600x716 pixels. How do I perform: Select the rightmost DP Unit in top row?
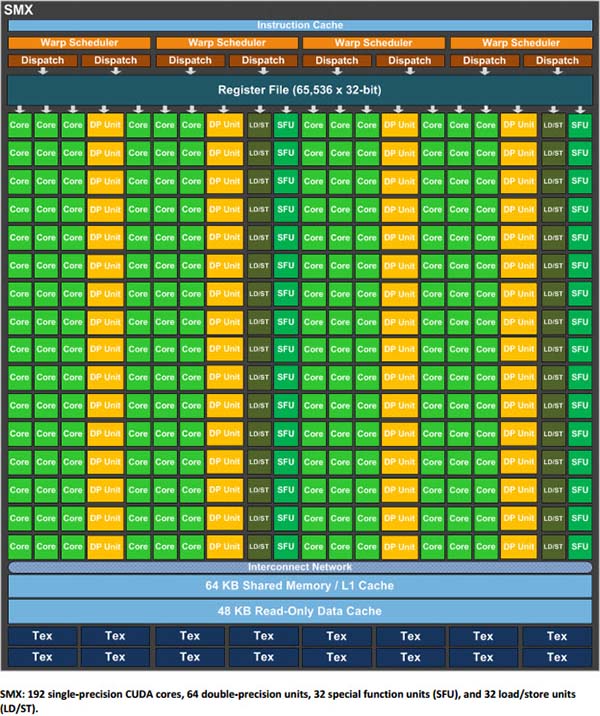coord(518,125)
